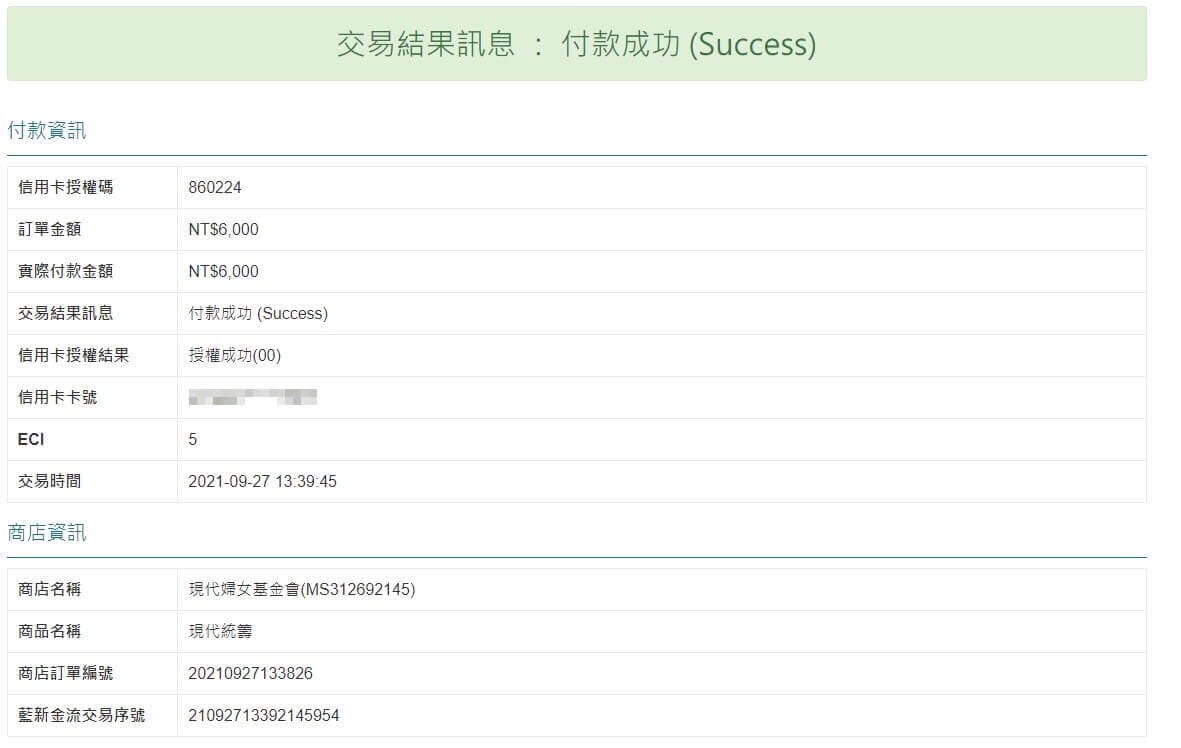Image resolution: width=1181 pixels, height=748 pixels.
Task: Click the 信用卡授權碼 row label
Action: [x=65, y=187]
